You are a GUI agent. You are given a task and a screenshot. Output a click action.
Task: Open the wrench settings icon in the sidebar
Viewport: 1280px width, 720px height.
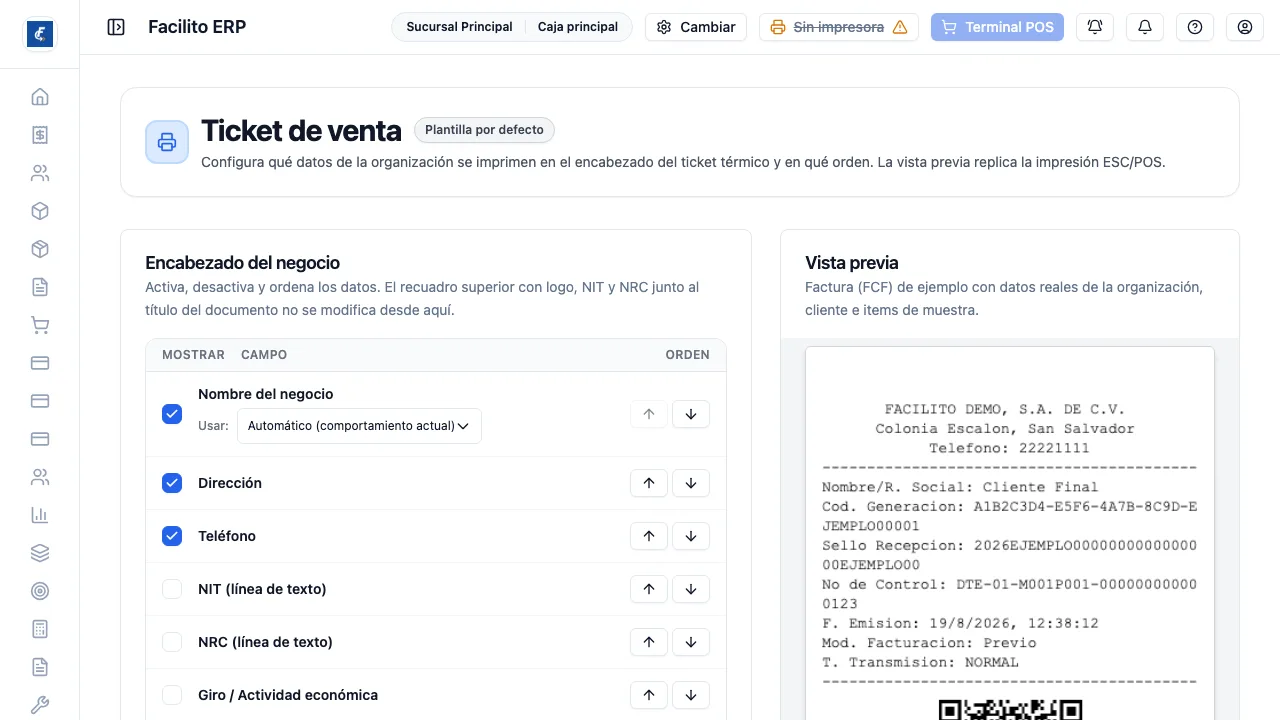click(x=40, y=705)
